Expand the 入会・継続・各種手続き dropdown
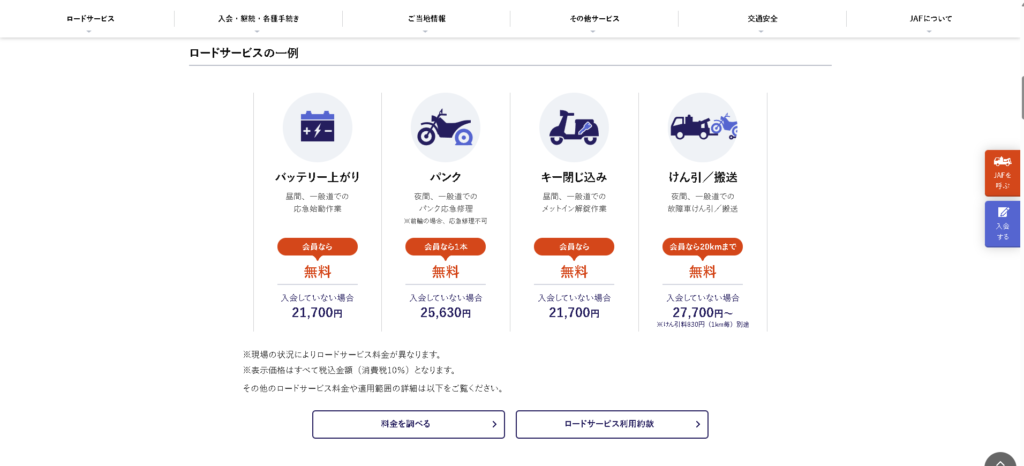This screenshot has height=466, width=1024. [x=259, y=21]
